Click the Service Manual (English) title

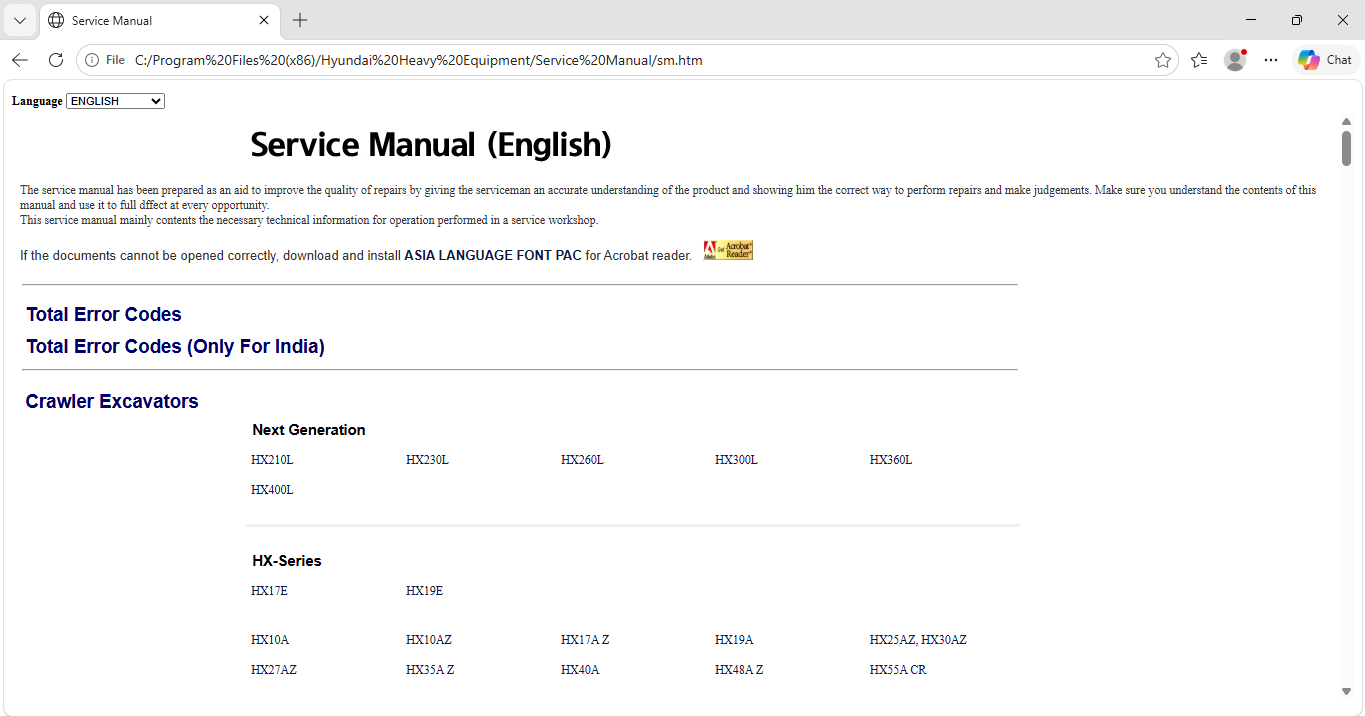point(431,145)
